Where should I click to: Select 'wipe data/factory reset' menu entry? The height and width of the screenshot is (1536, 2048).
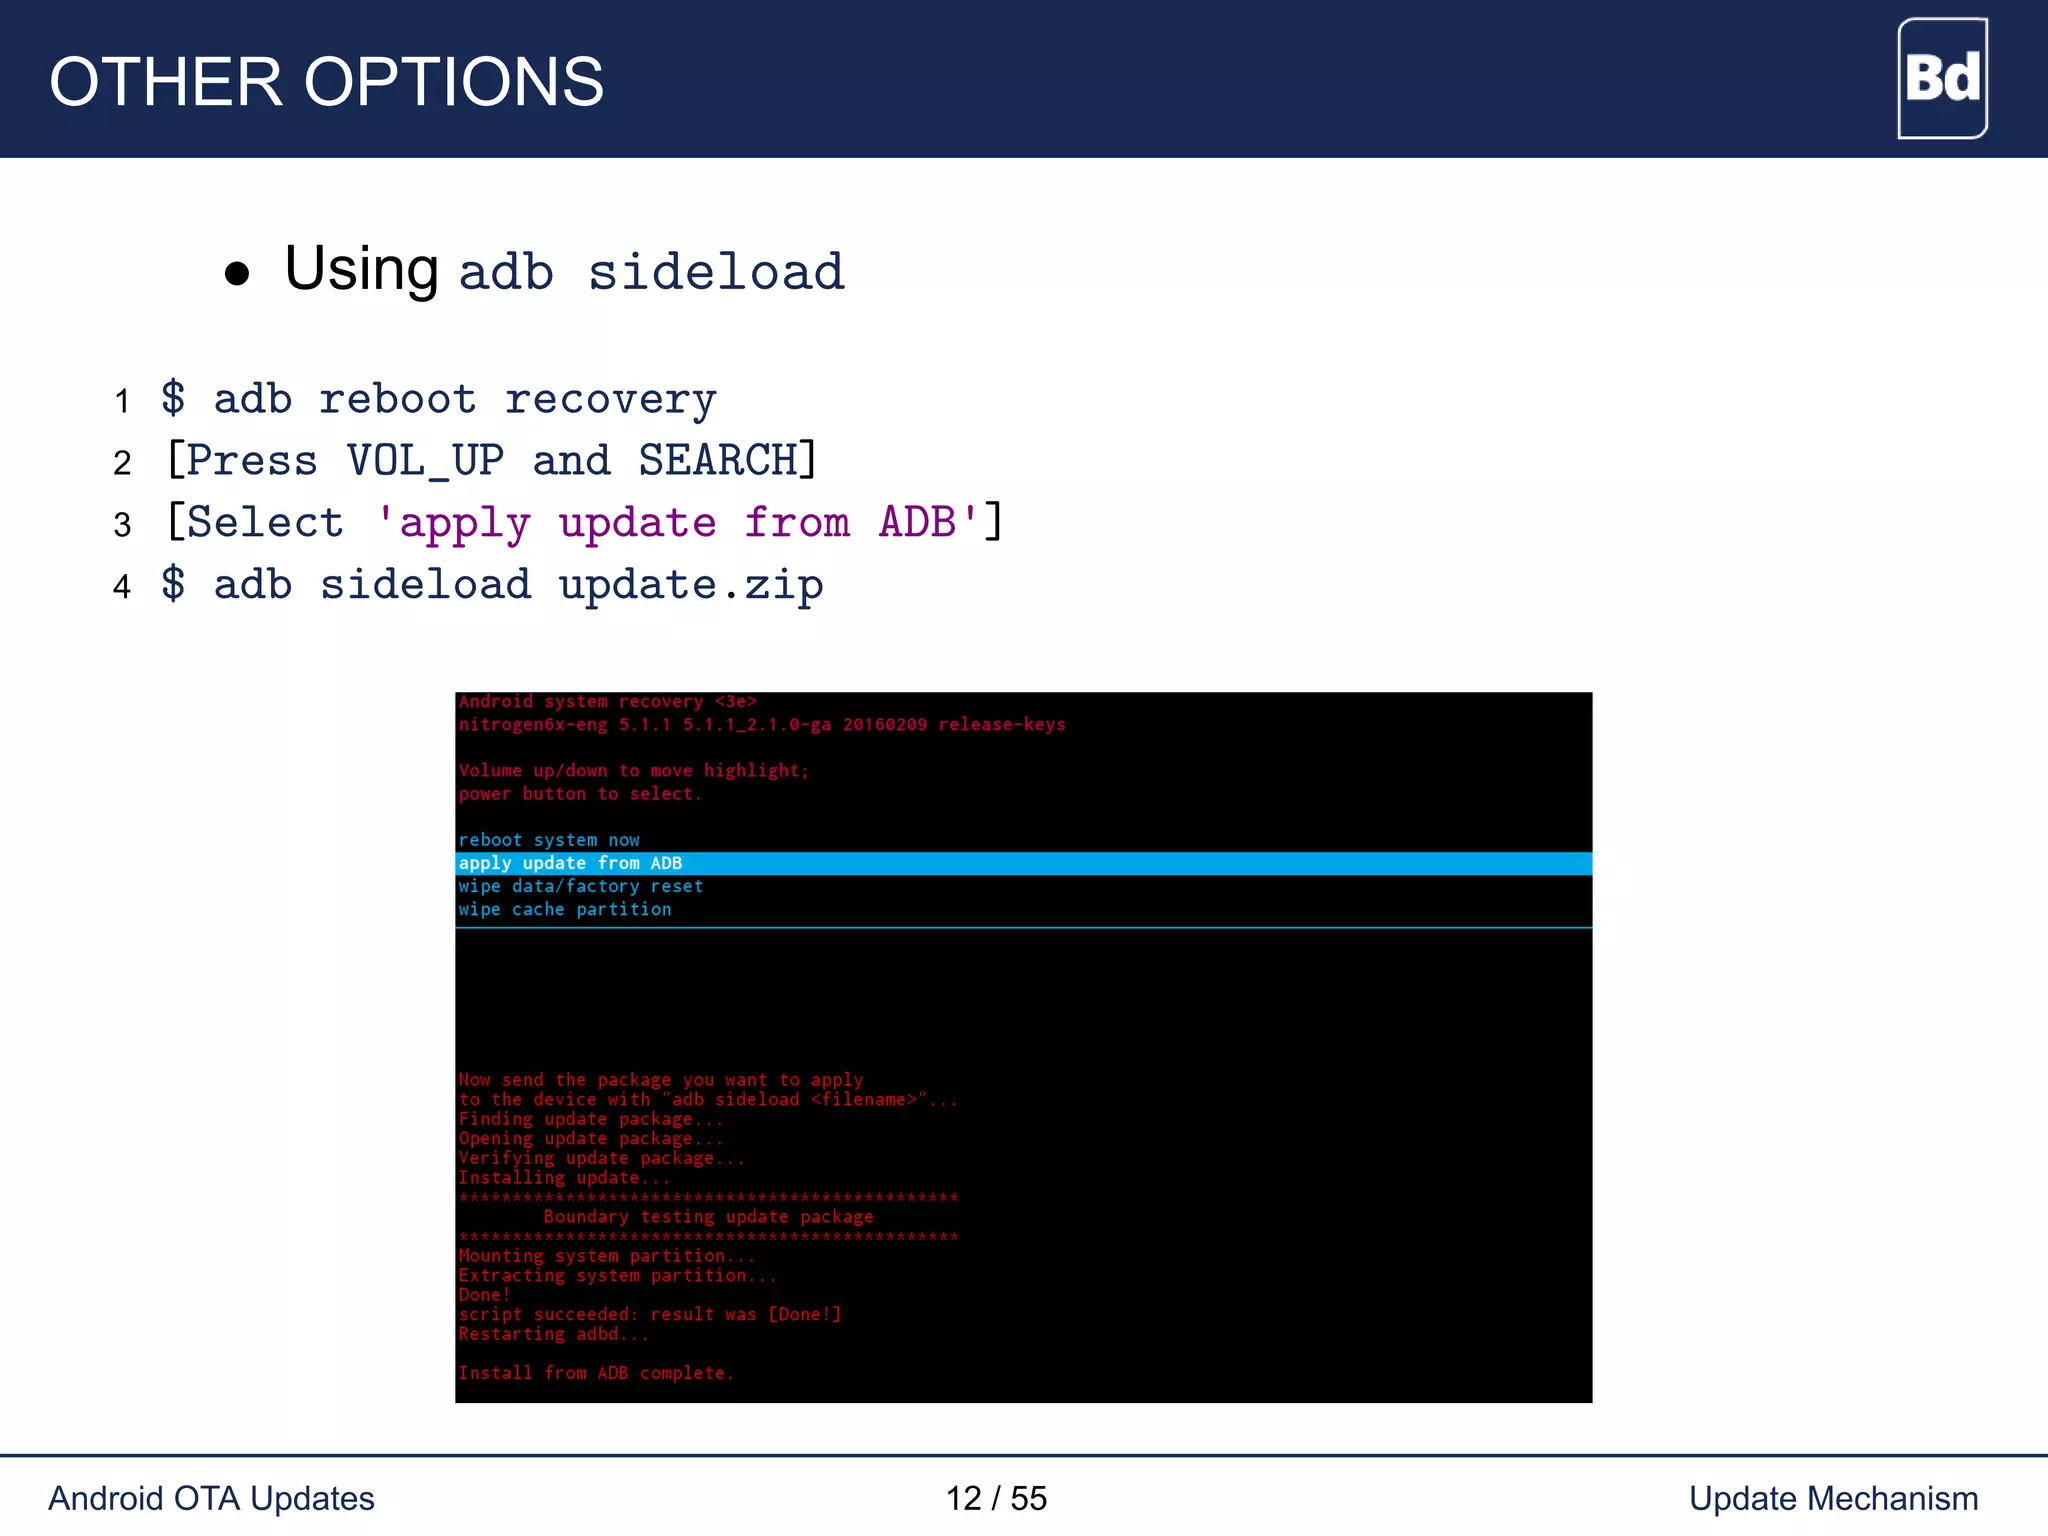coord(581,886)
